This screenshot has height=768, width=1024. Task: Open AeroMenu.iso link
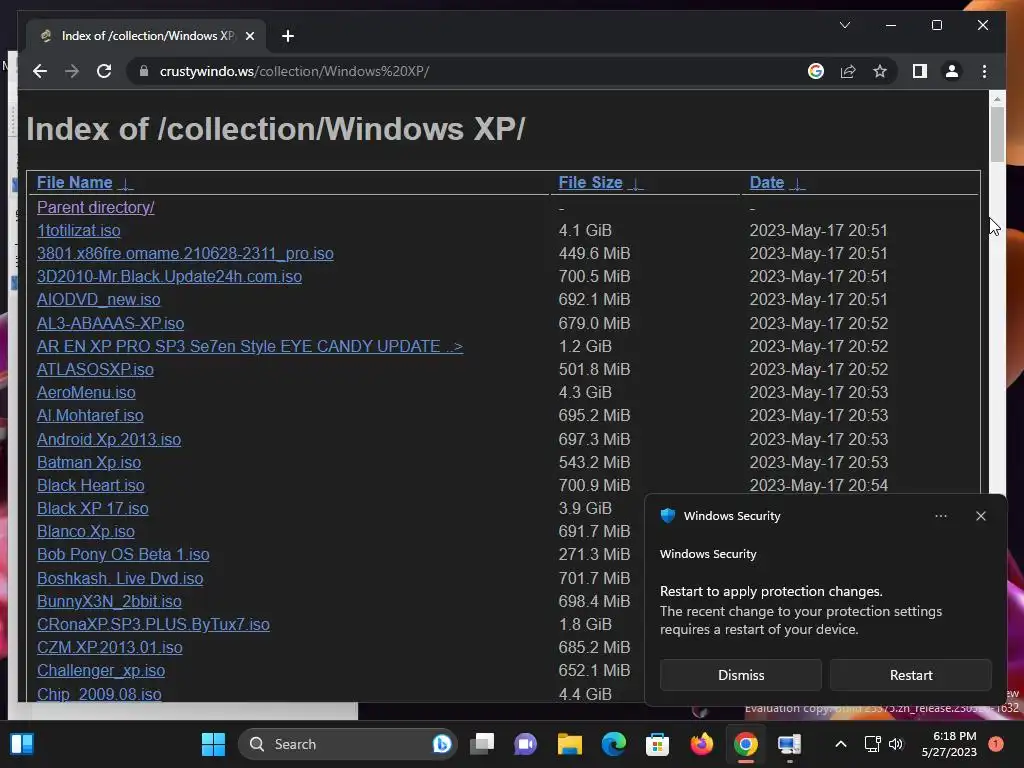[86, 392]
